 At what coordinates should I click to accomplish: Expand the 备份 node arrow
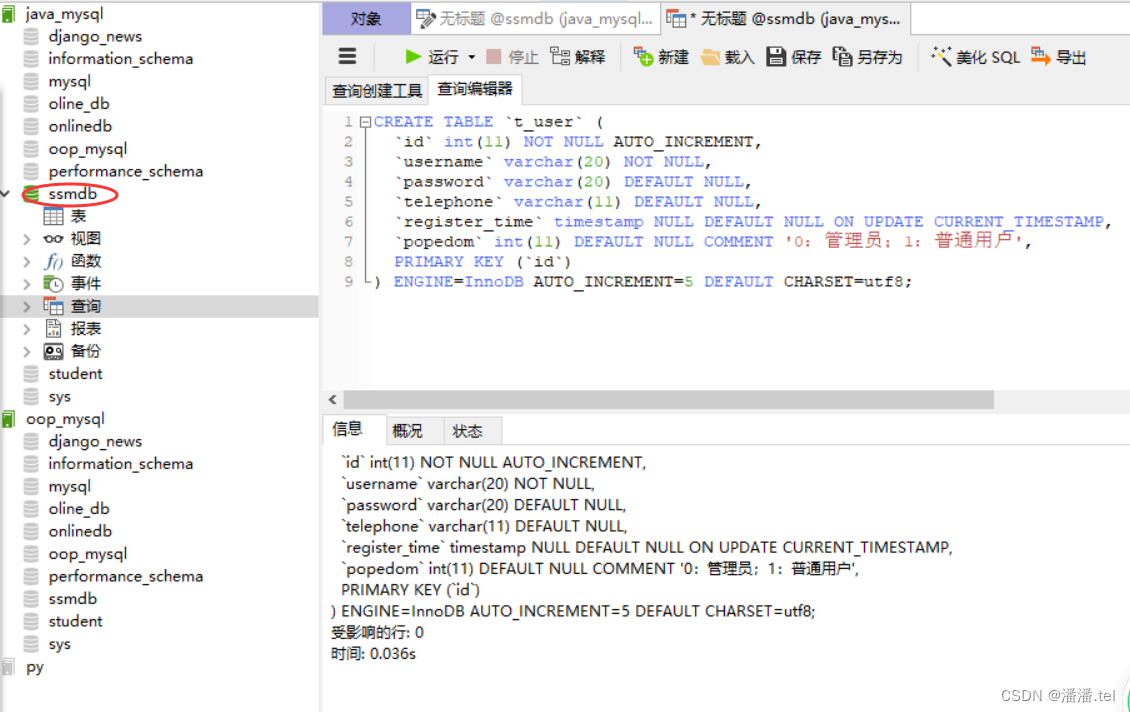pyautogui.click(x=27, y=352)
